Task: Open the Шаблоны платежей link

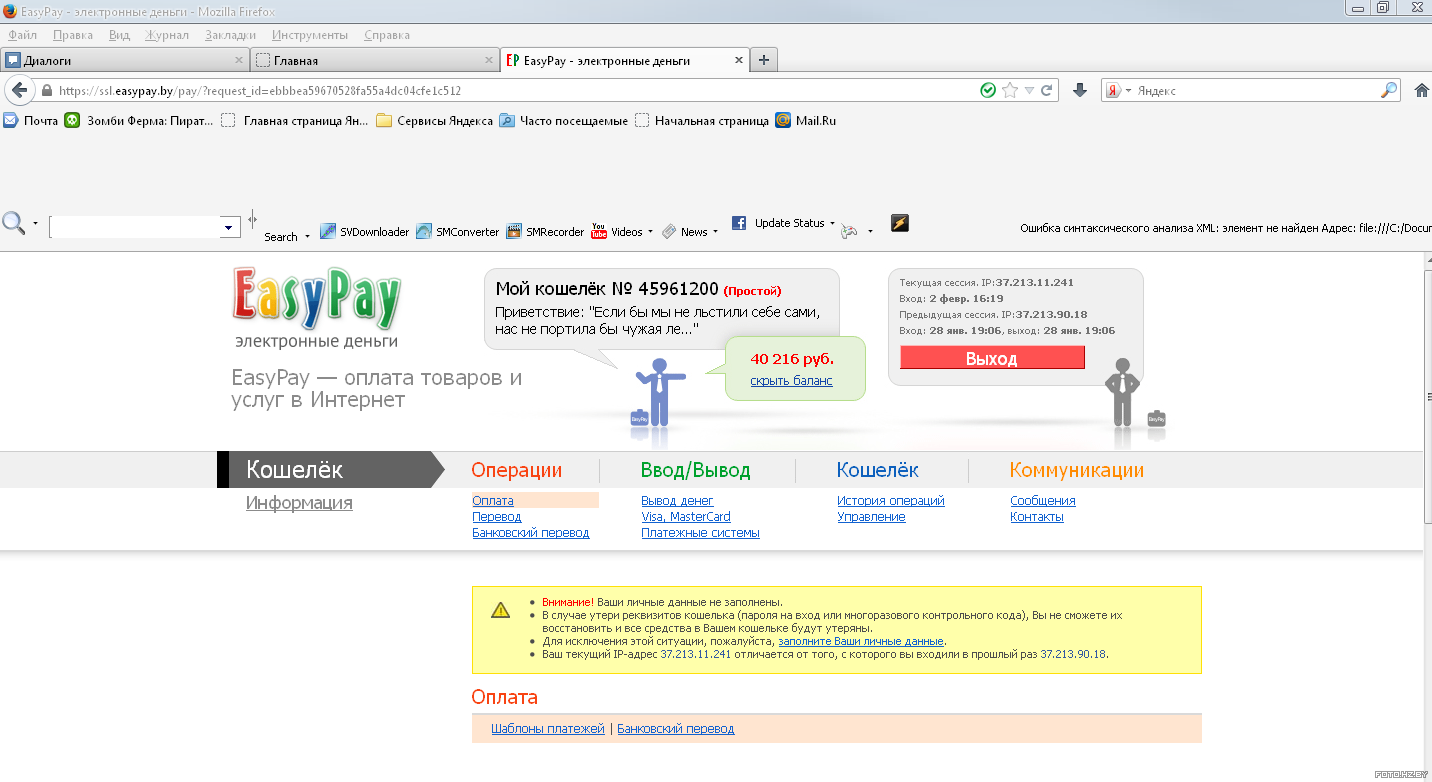Action: click(x=548, y=729)
